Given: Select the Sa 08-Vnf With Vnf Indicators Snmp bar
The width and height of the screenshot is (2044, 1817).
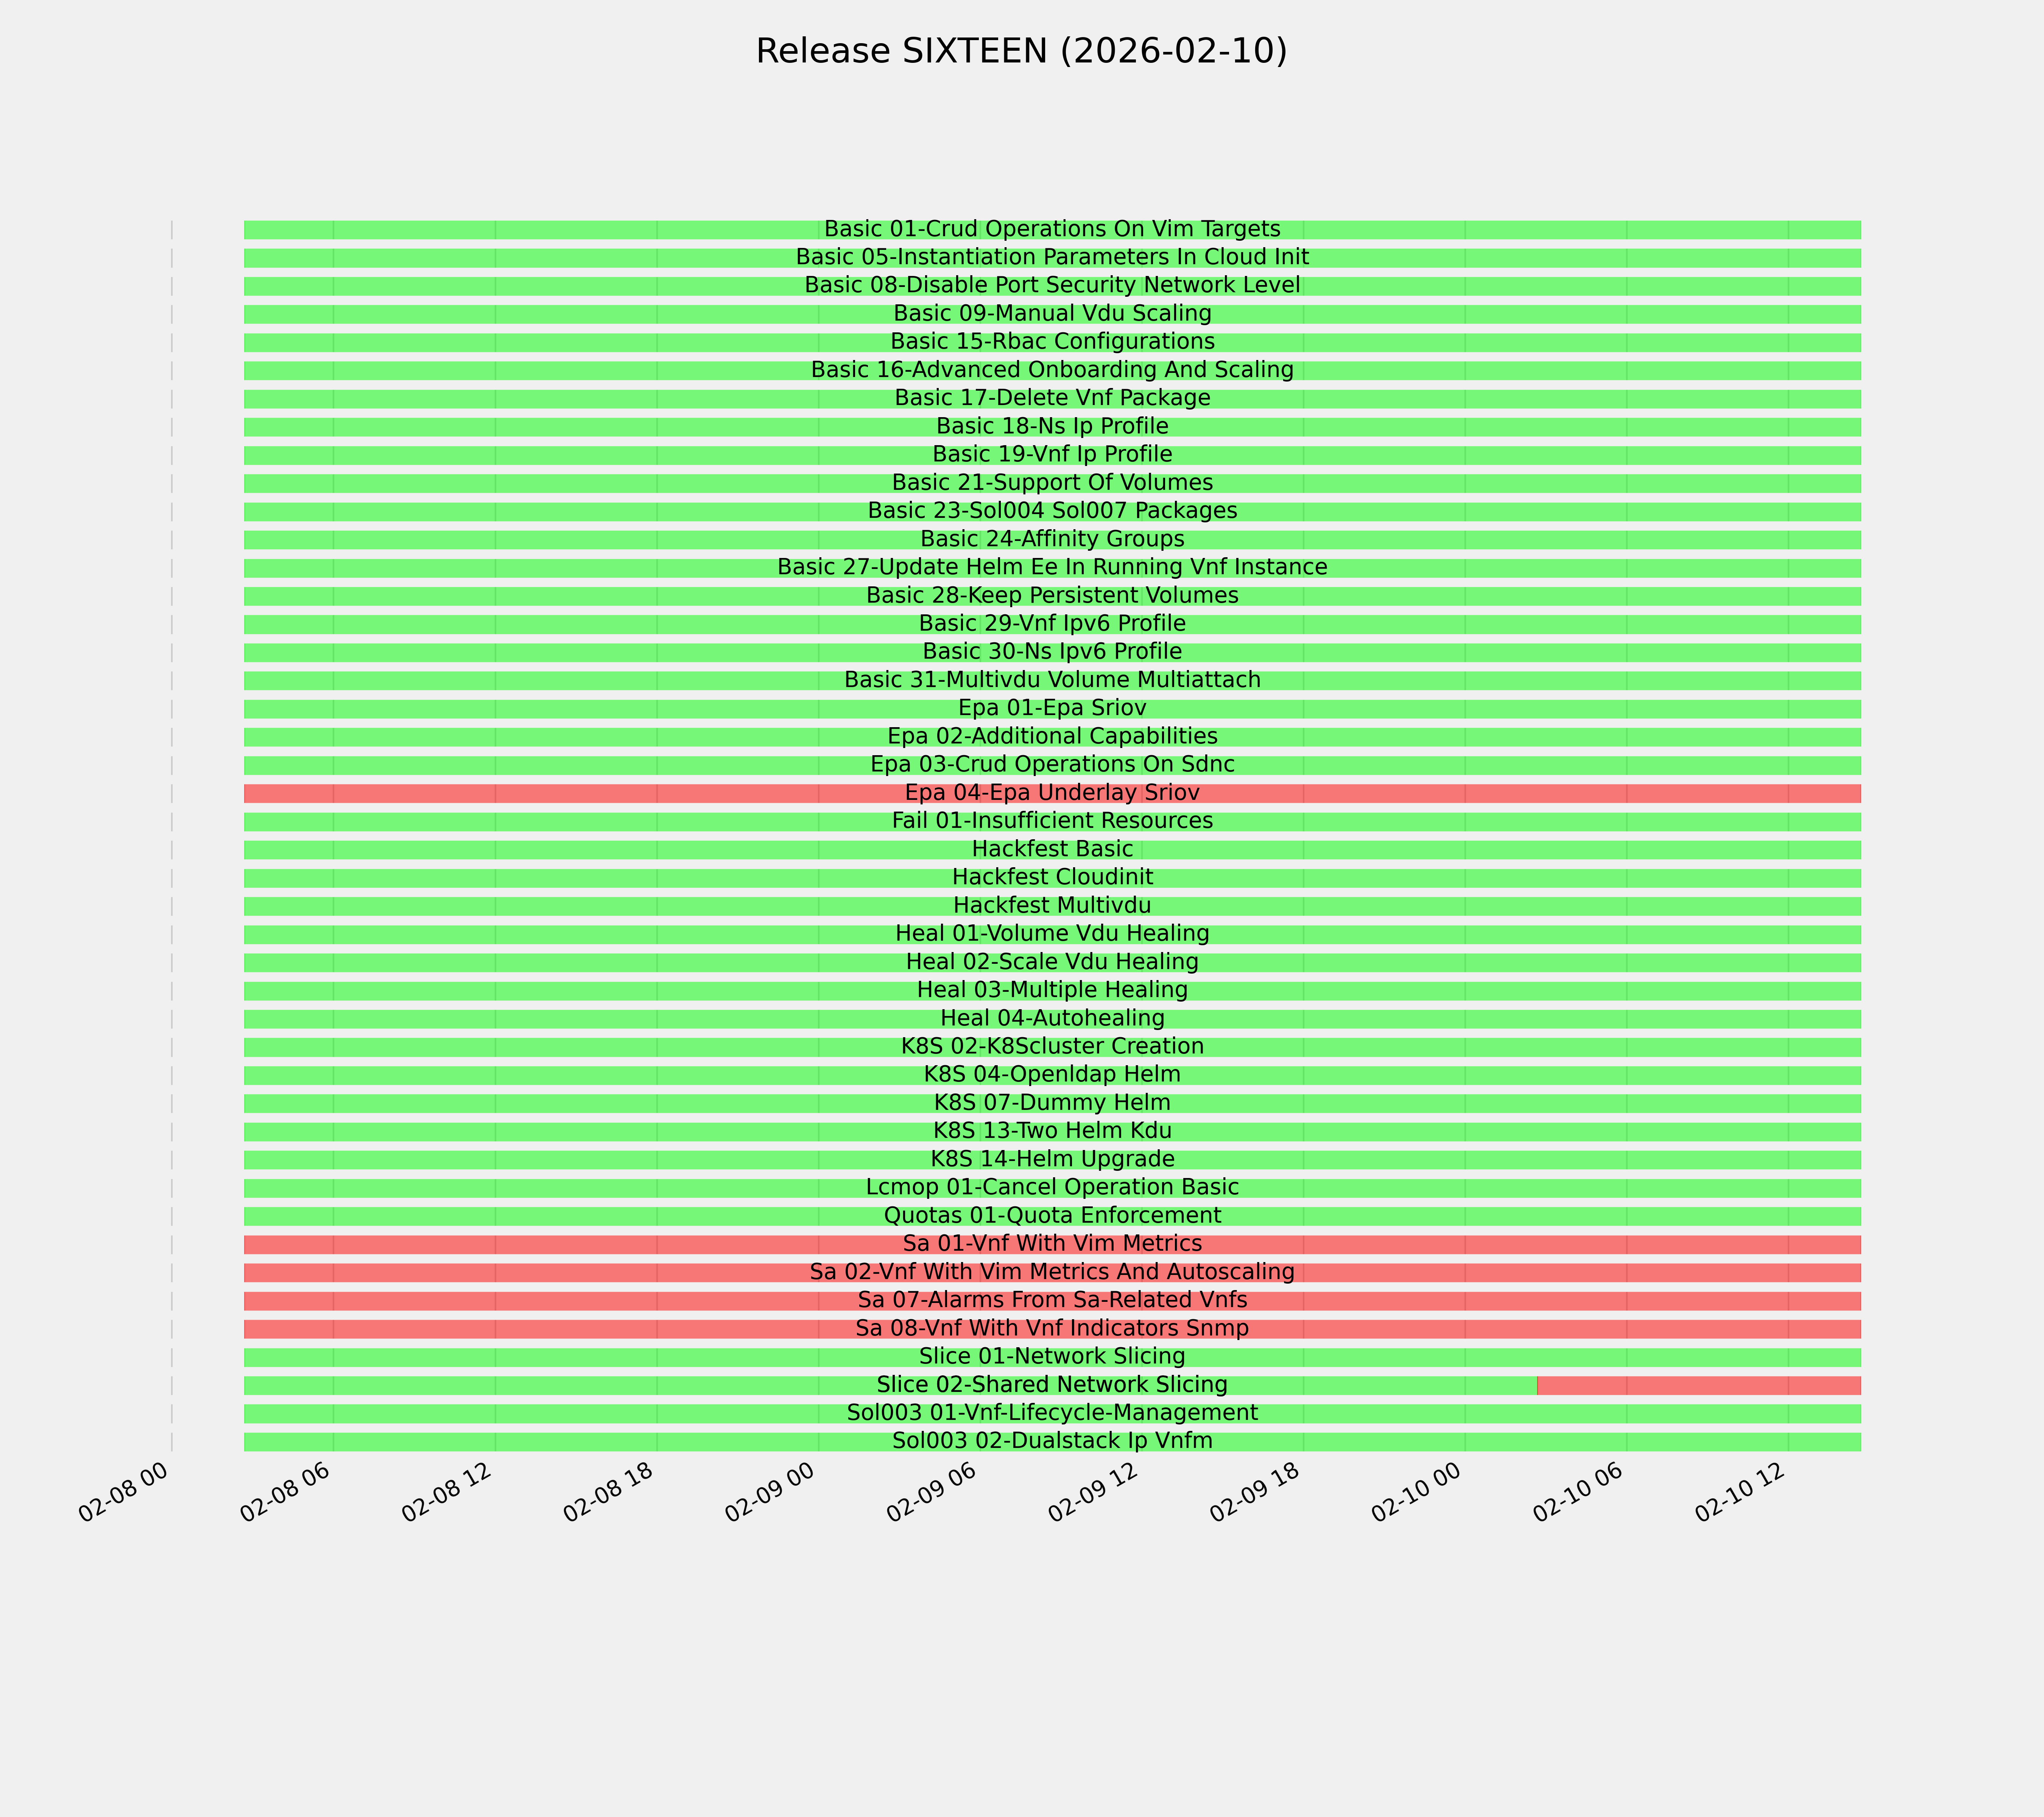Looking at the screenshot, I should pos(1052,1330).
